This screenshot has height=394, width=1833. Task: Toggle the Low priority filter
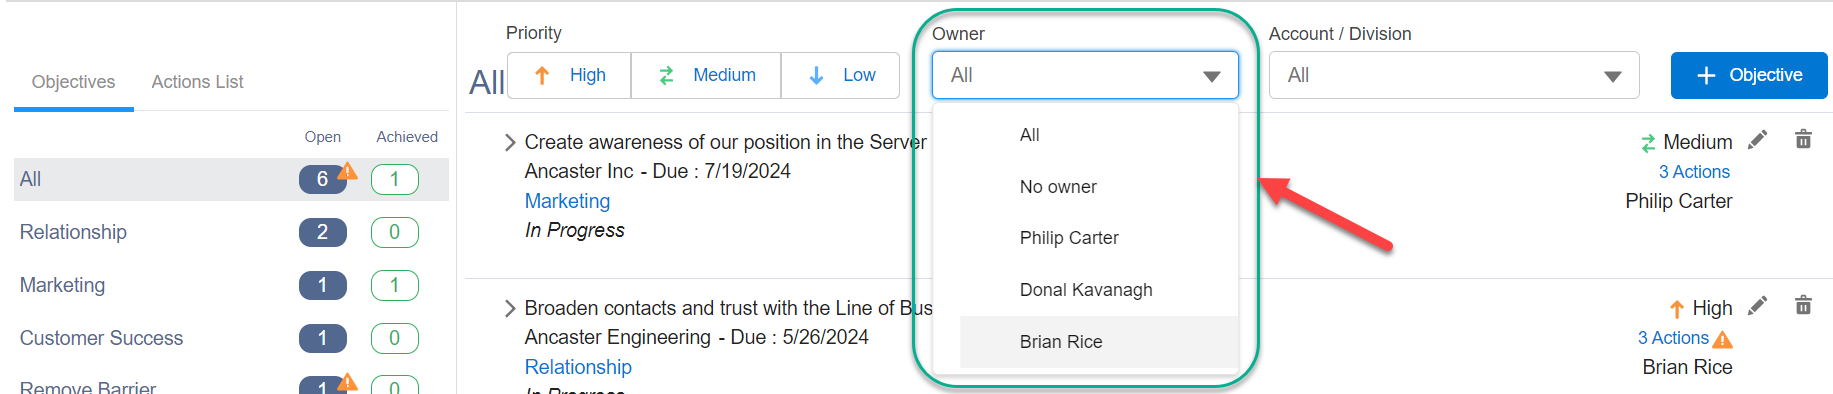coord(841,75)
